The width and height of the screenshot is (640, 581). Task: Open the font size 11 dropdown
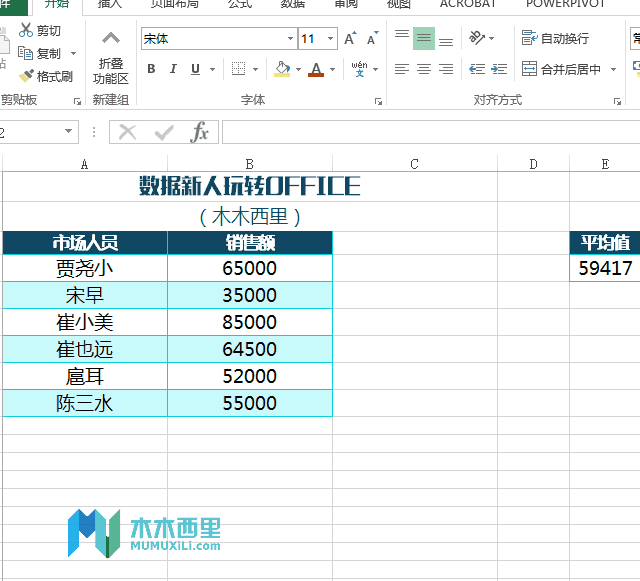point(330,38)
